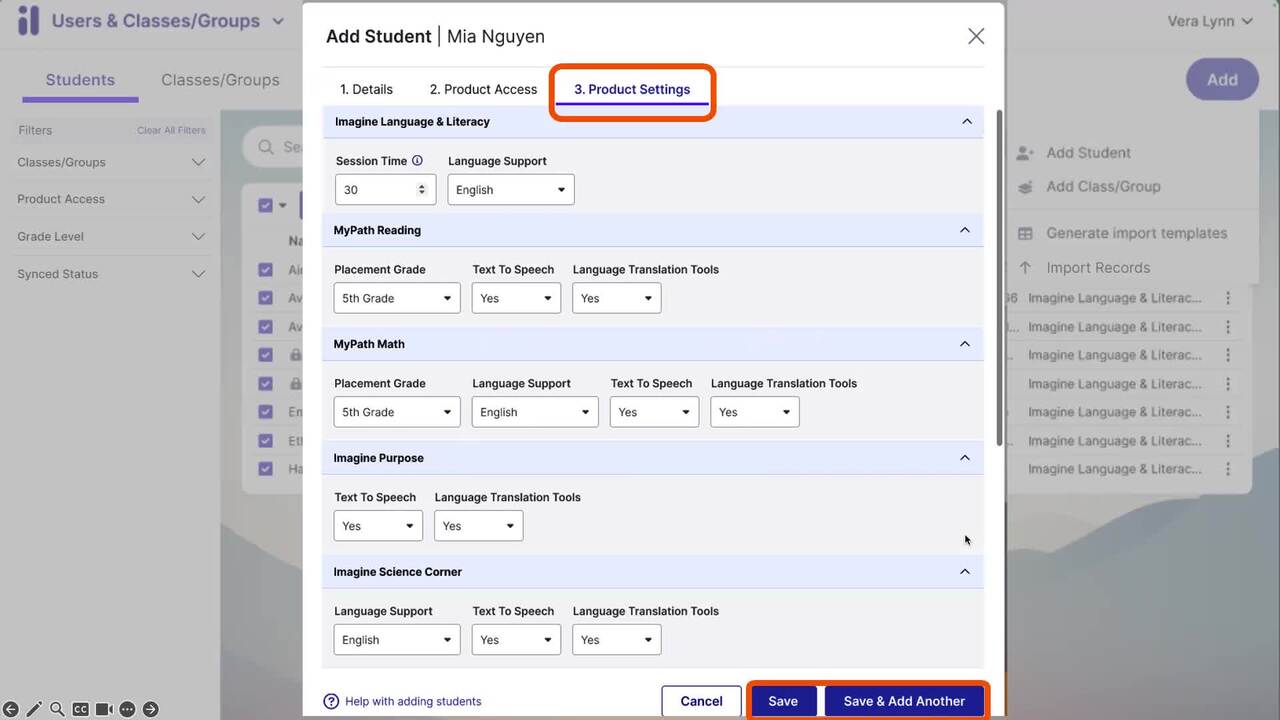Click the info icon beside Session Time
The height and width of the screenshot is (720, 1280).
[417, 161]
